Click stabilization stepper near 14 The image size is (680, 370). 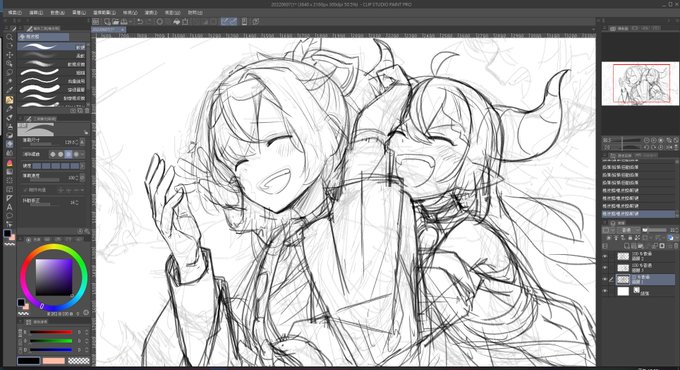(77, 202)
